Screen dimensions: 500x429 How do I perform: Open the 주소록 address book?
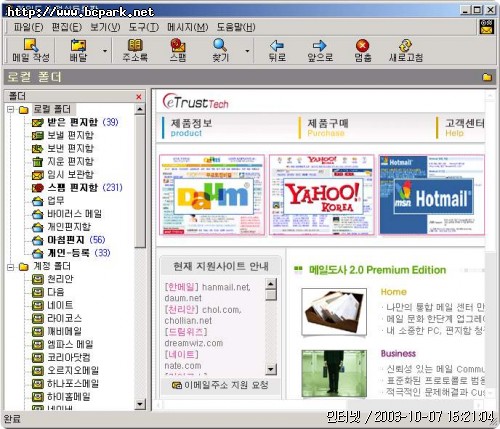point(135,50)
